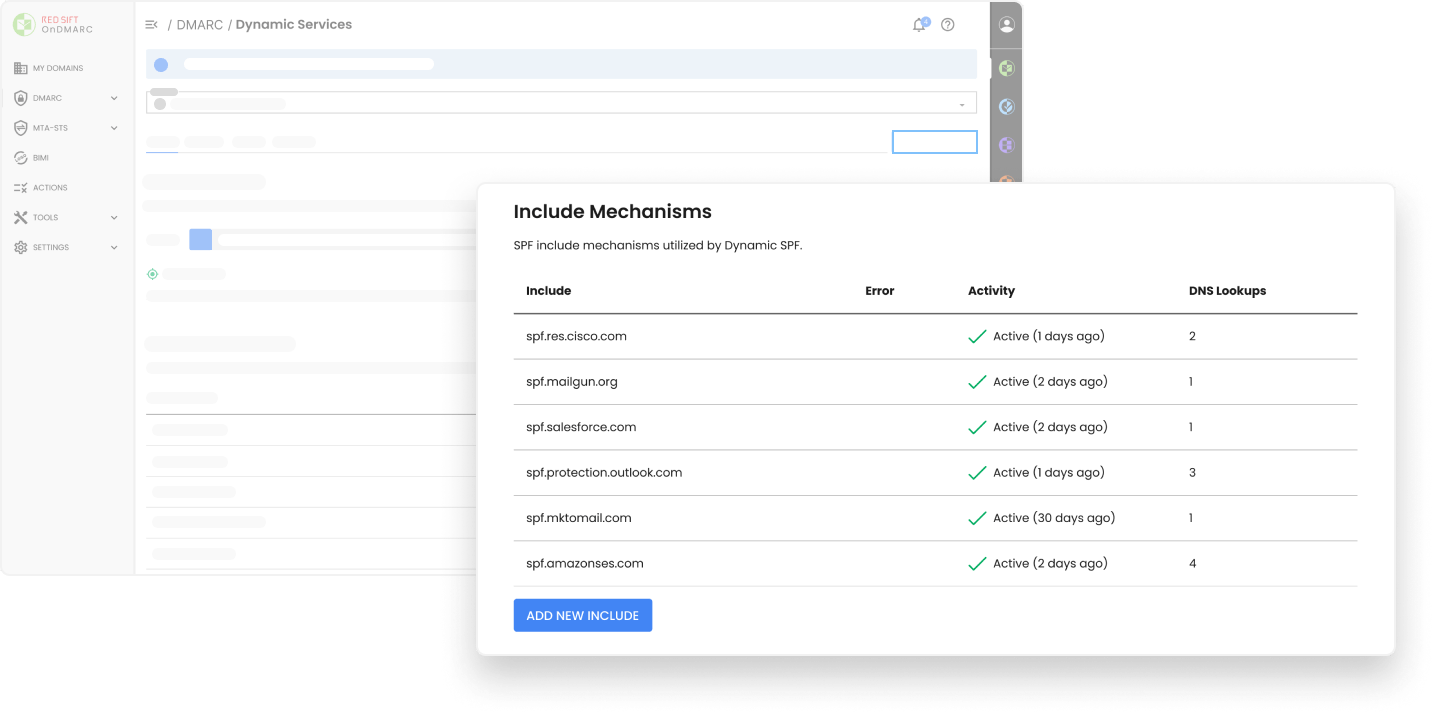The image size is (1436, 716).
Task: Select the spf.salesforce.com include row
Action: point(935,427)
